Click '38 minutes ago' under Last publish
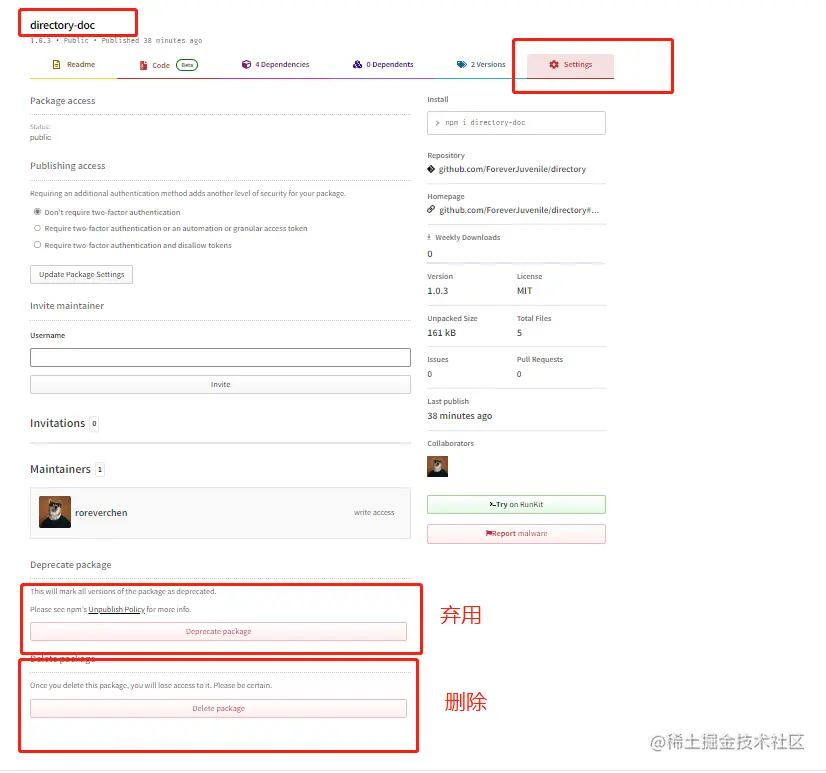Viewport: 826px width, 773px height. (460, 416)
